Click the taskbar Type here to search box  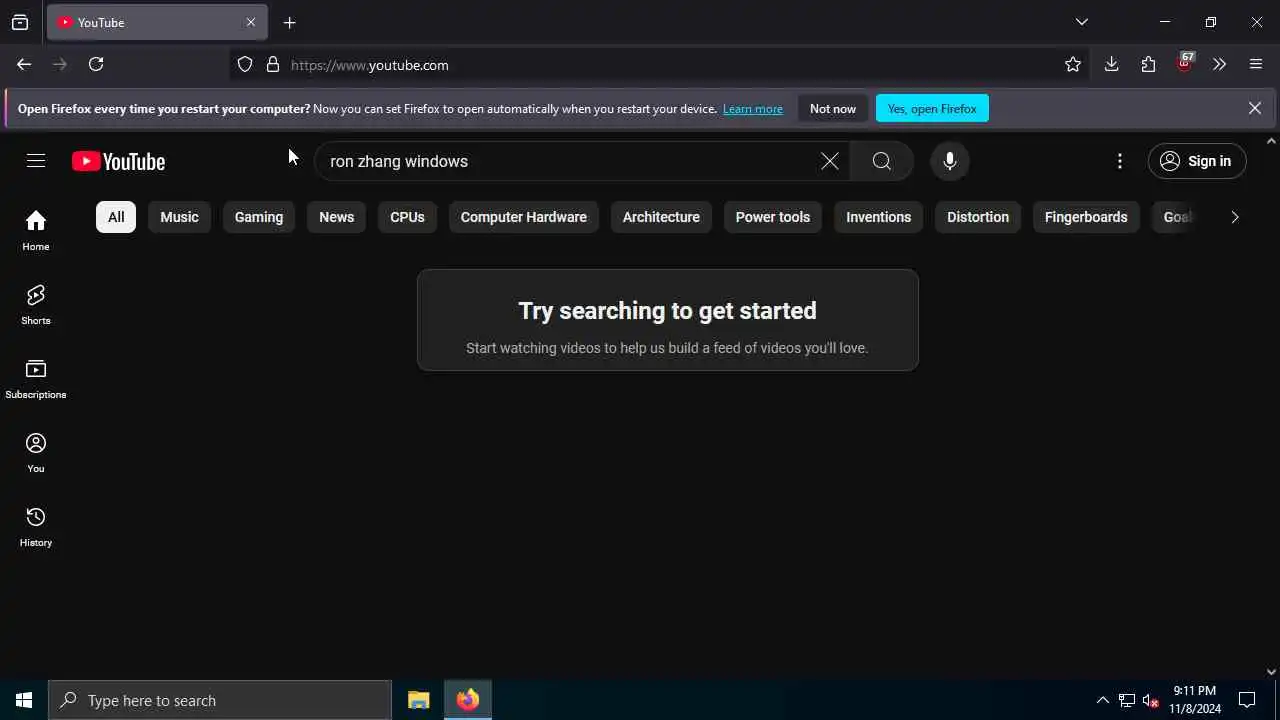click(220, 700)
